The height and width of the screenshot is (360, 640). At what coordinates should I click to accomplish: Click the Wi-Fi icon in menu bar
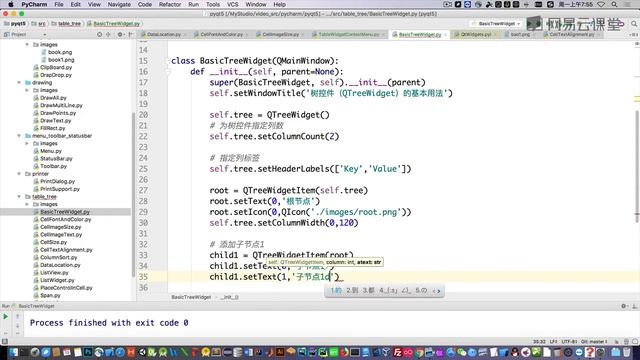click(x=601, y=4)
